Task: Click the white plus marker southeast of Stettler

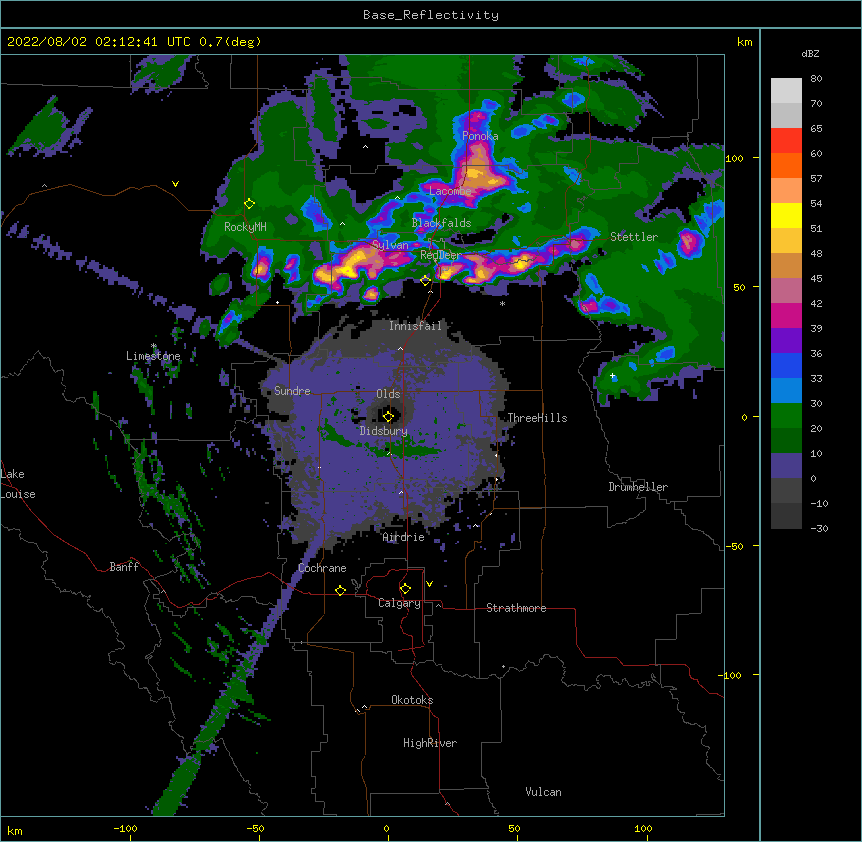Action: pyautogui.click(x=612, y=376)
